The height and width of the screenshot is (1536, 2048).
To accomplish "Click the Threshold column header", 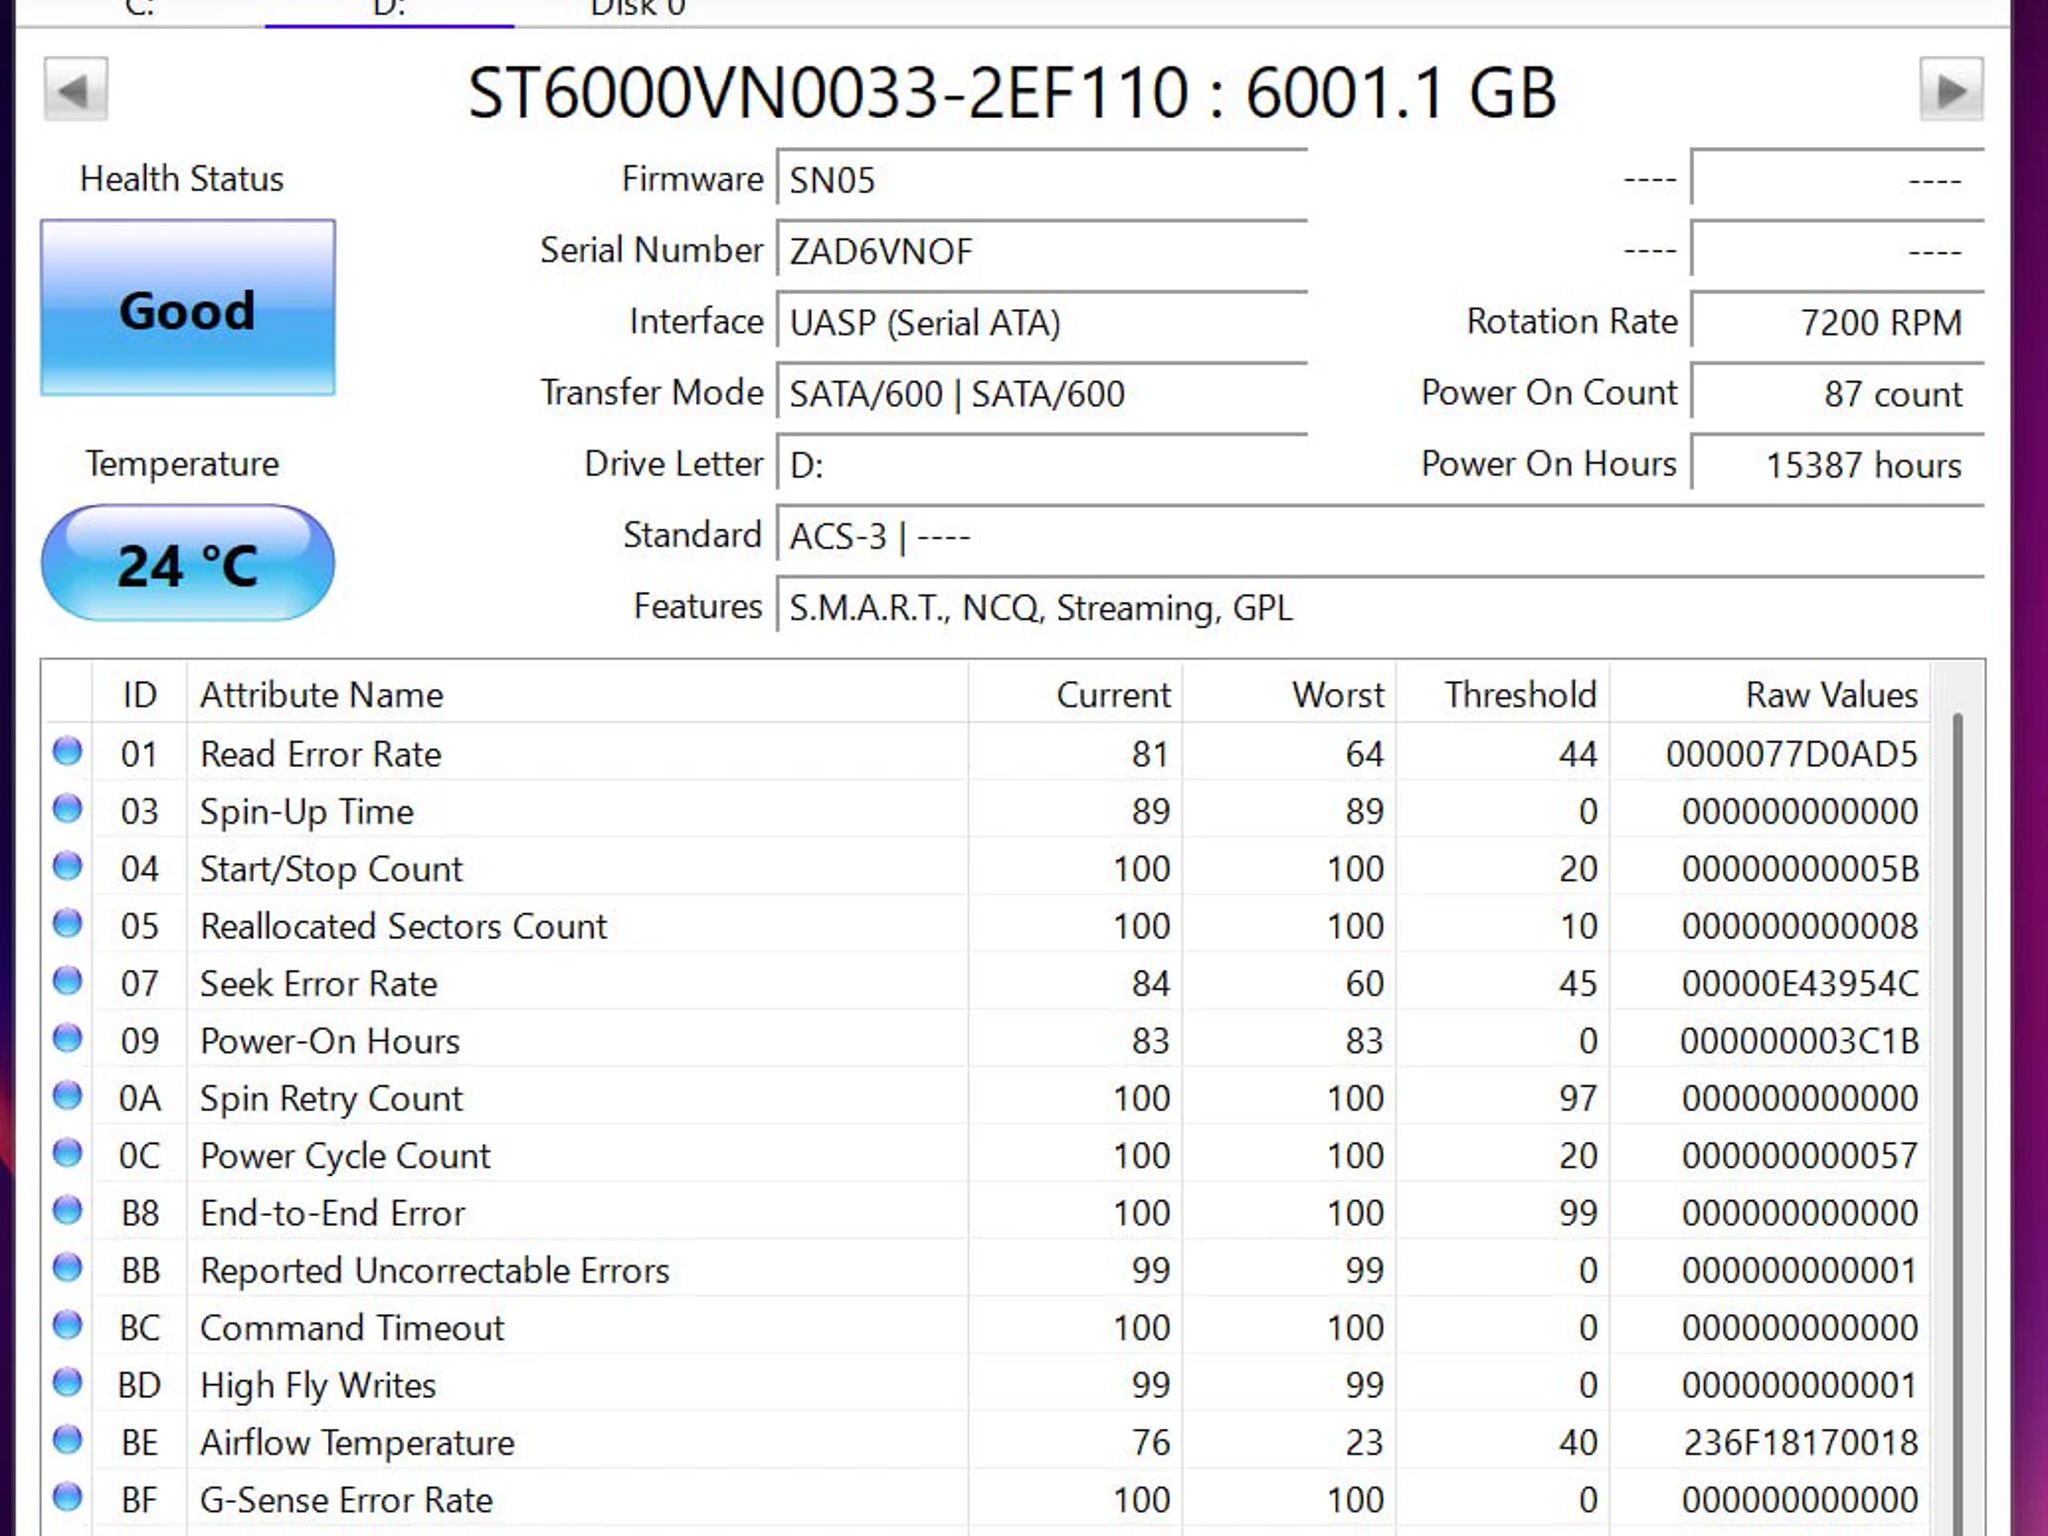I will tap(1503, 694).
